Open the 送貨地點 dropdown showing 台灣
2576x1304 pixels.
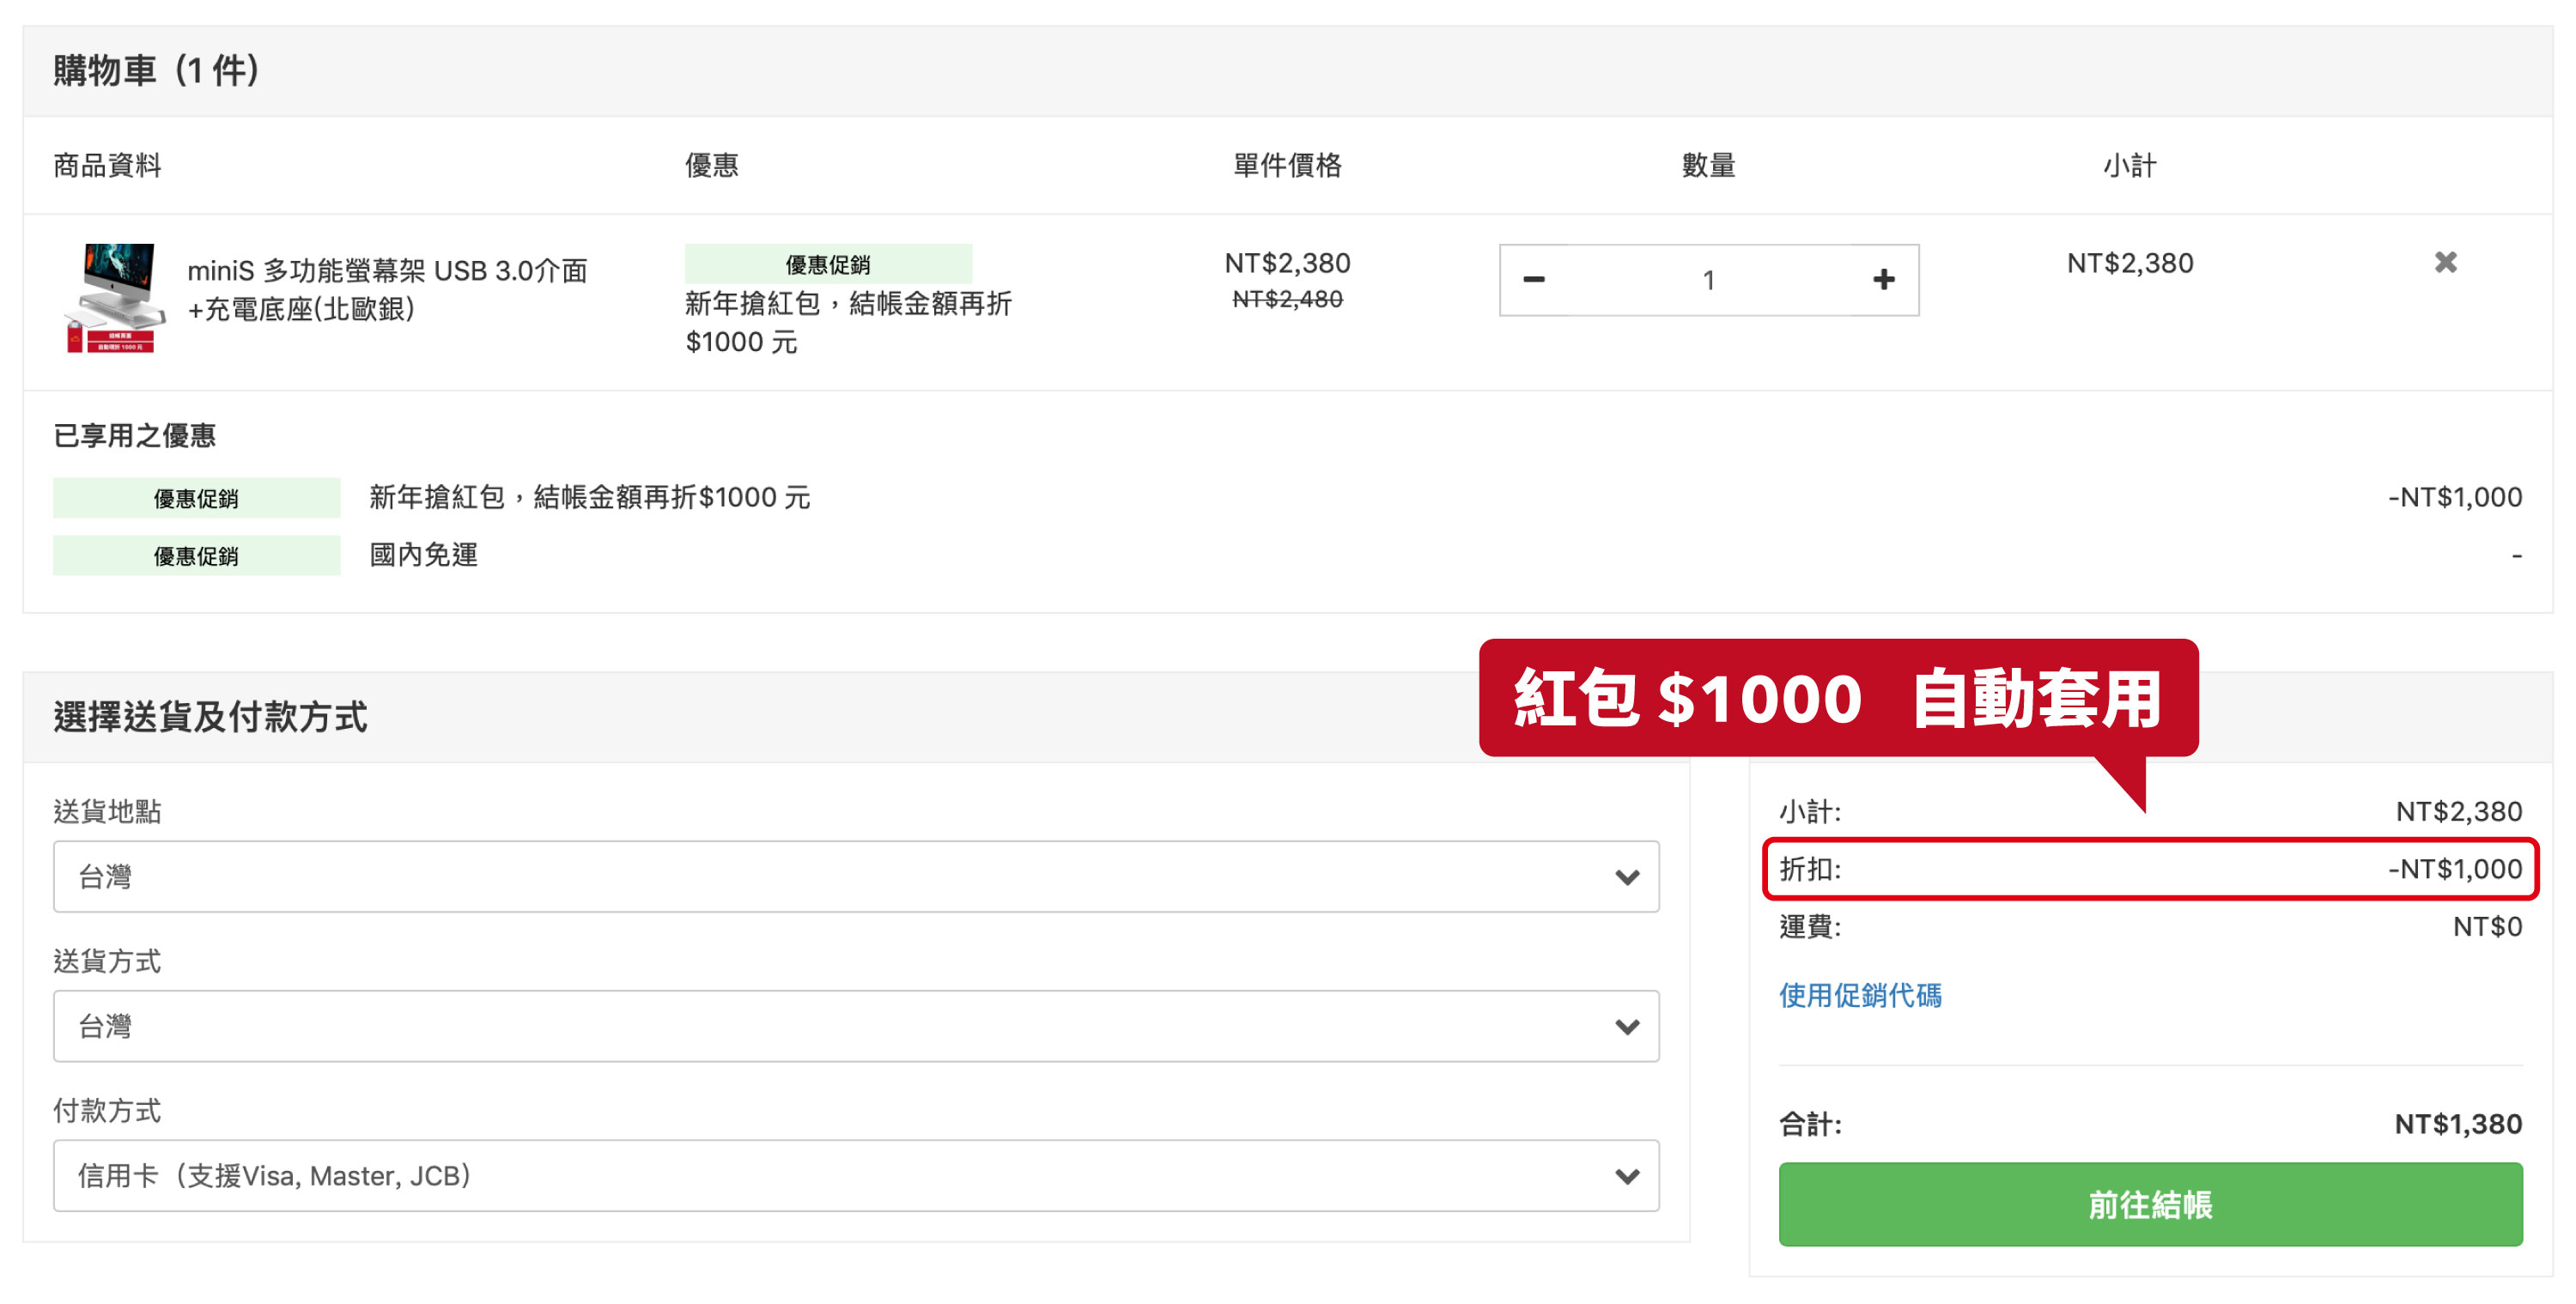(855, 877)
